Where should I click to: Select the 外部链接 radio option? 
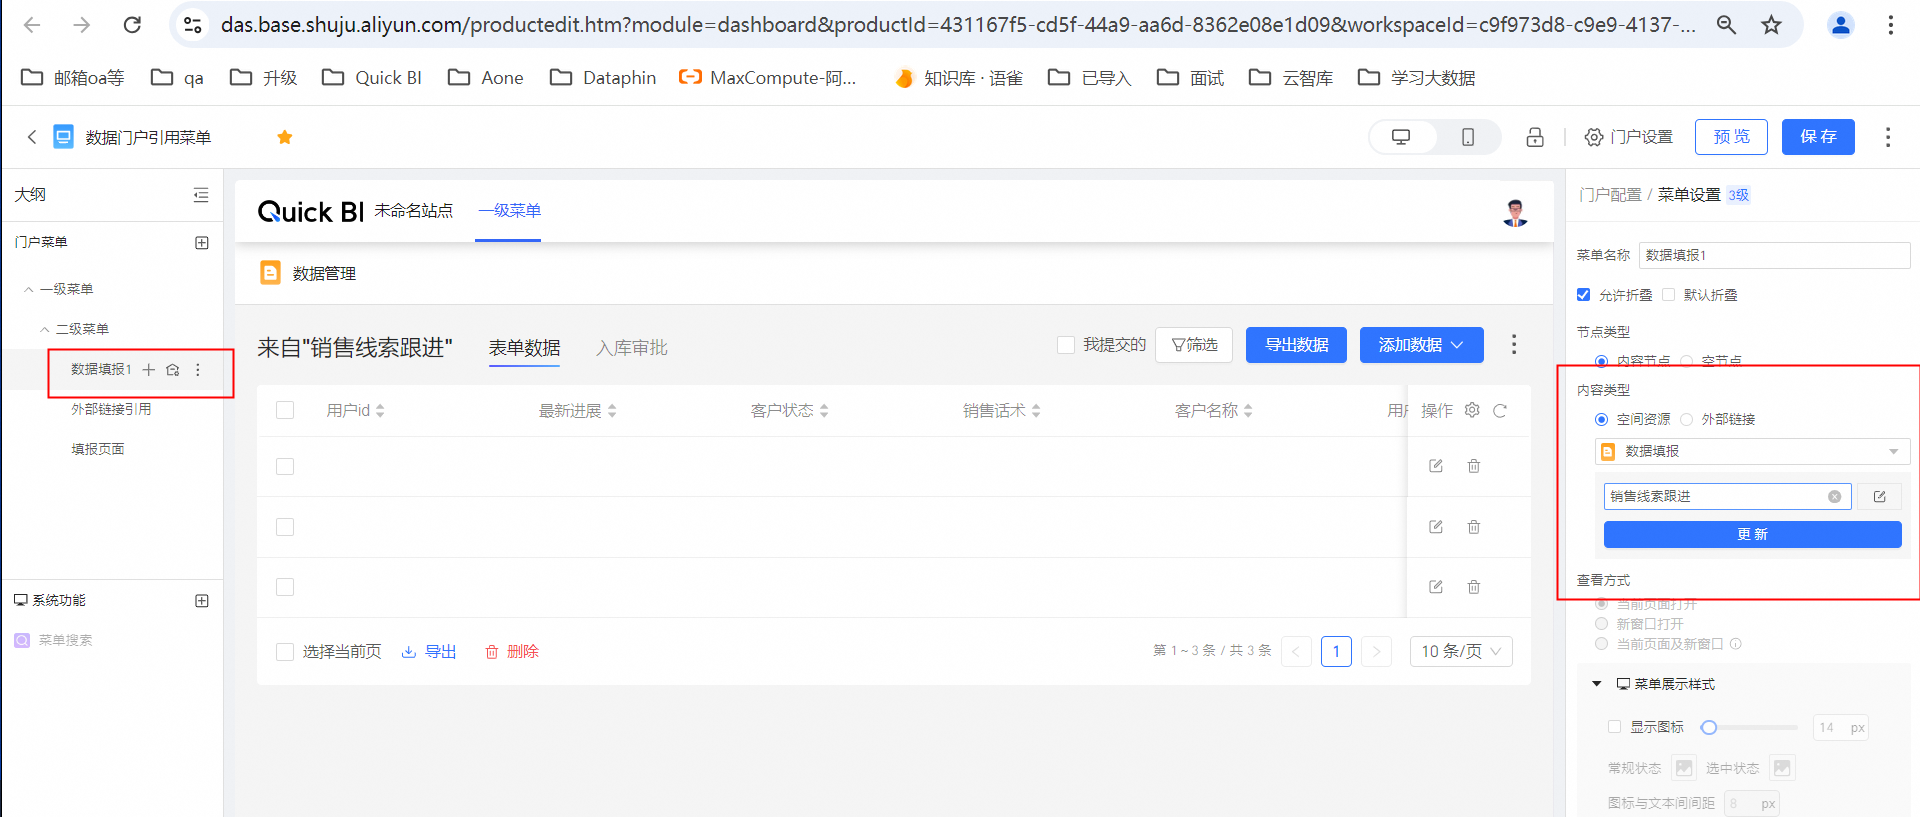coord(1687,419)
